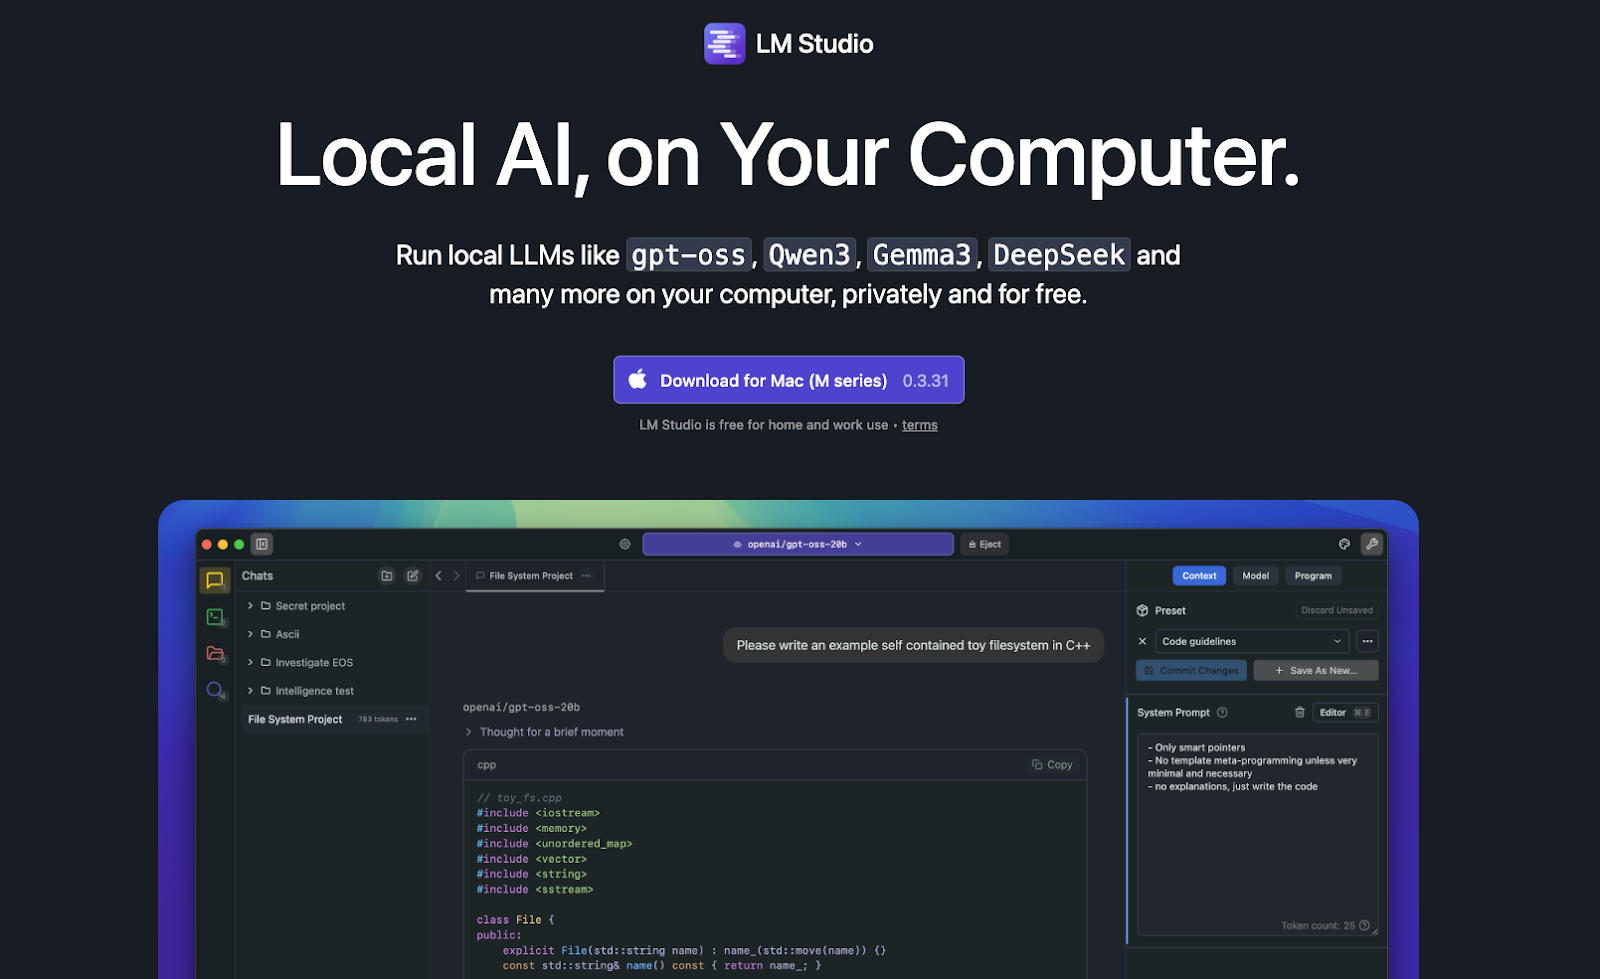Open the Code guidelines preset dropdown

point(1252,641)
